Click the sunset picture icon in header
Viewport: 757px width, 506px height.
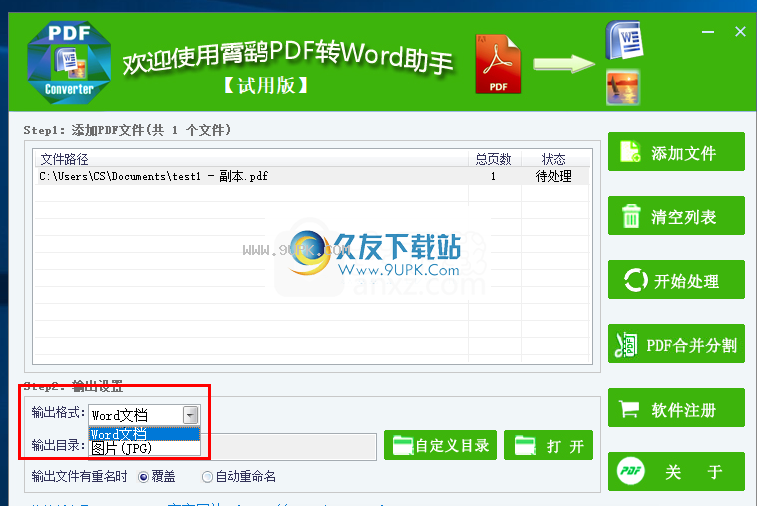tap(623, 87)
